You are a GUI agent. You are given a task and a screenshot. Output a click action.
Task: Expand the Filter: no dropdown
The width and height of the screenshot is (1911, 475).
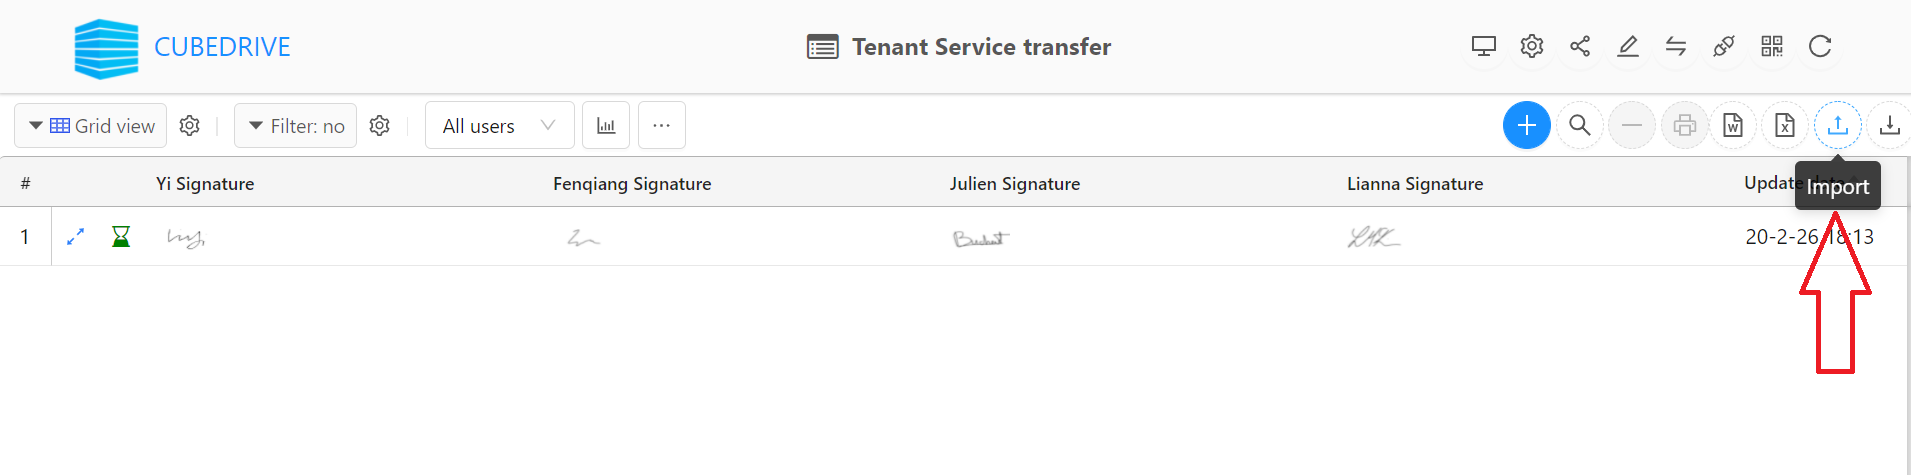click(296, 125)
